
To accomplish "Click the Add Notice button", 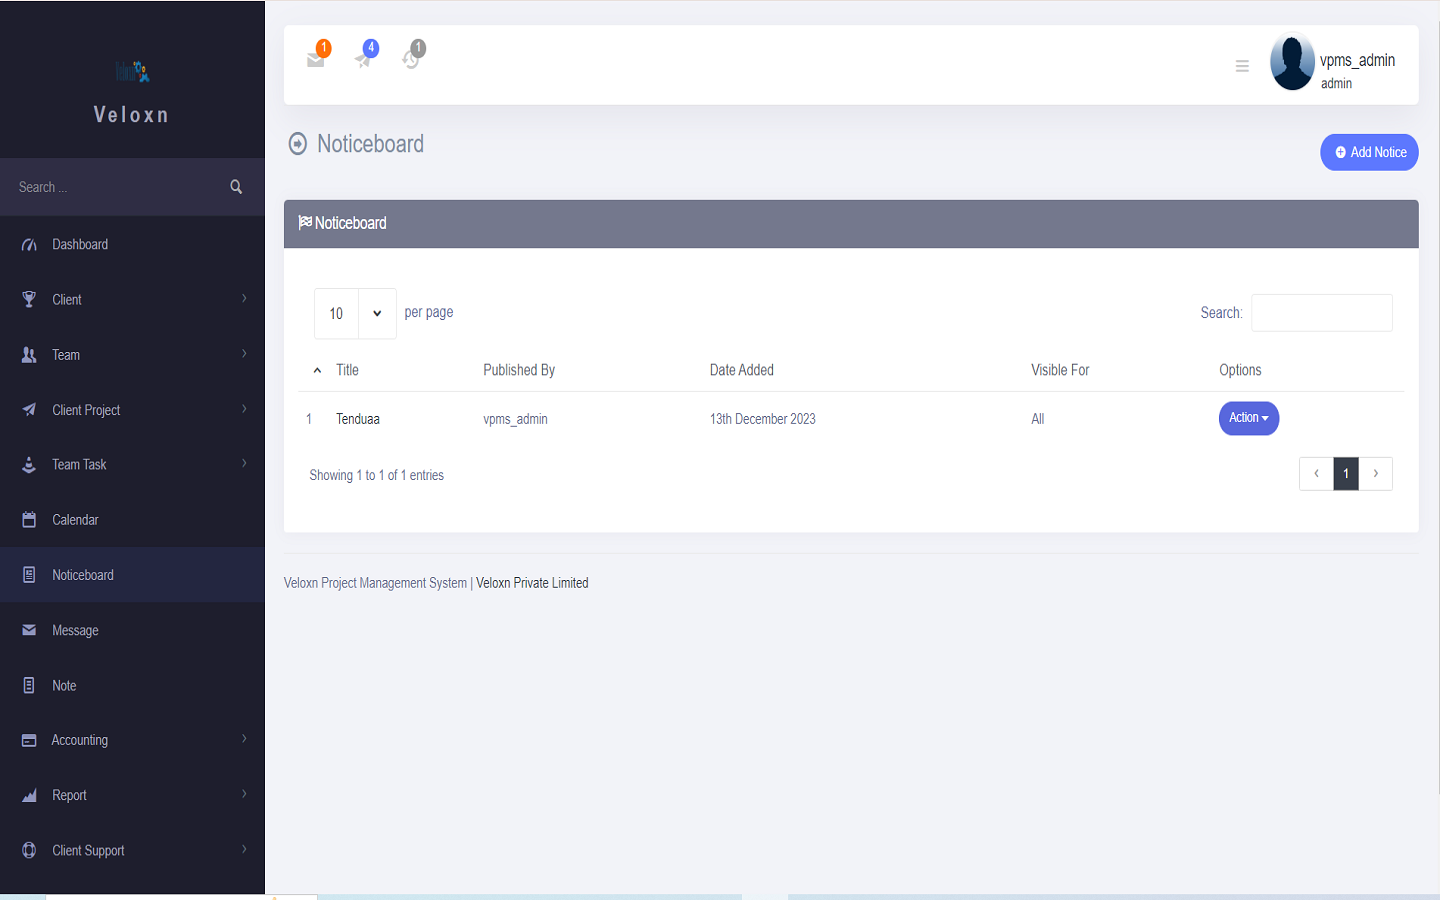I will click(1368, 152).
